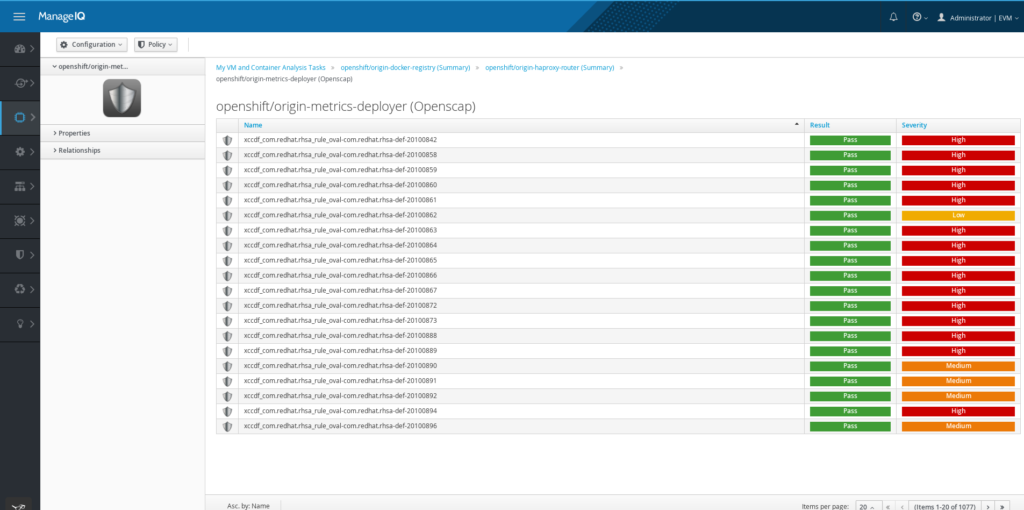The height and width of the screenshot is (510, 1024).
Task: Open the notifications bell
Action: click(x=893, y=17)
